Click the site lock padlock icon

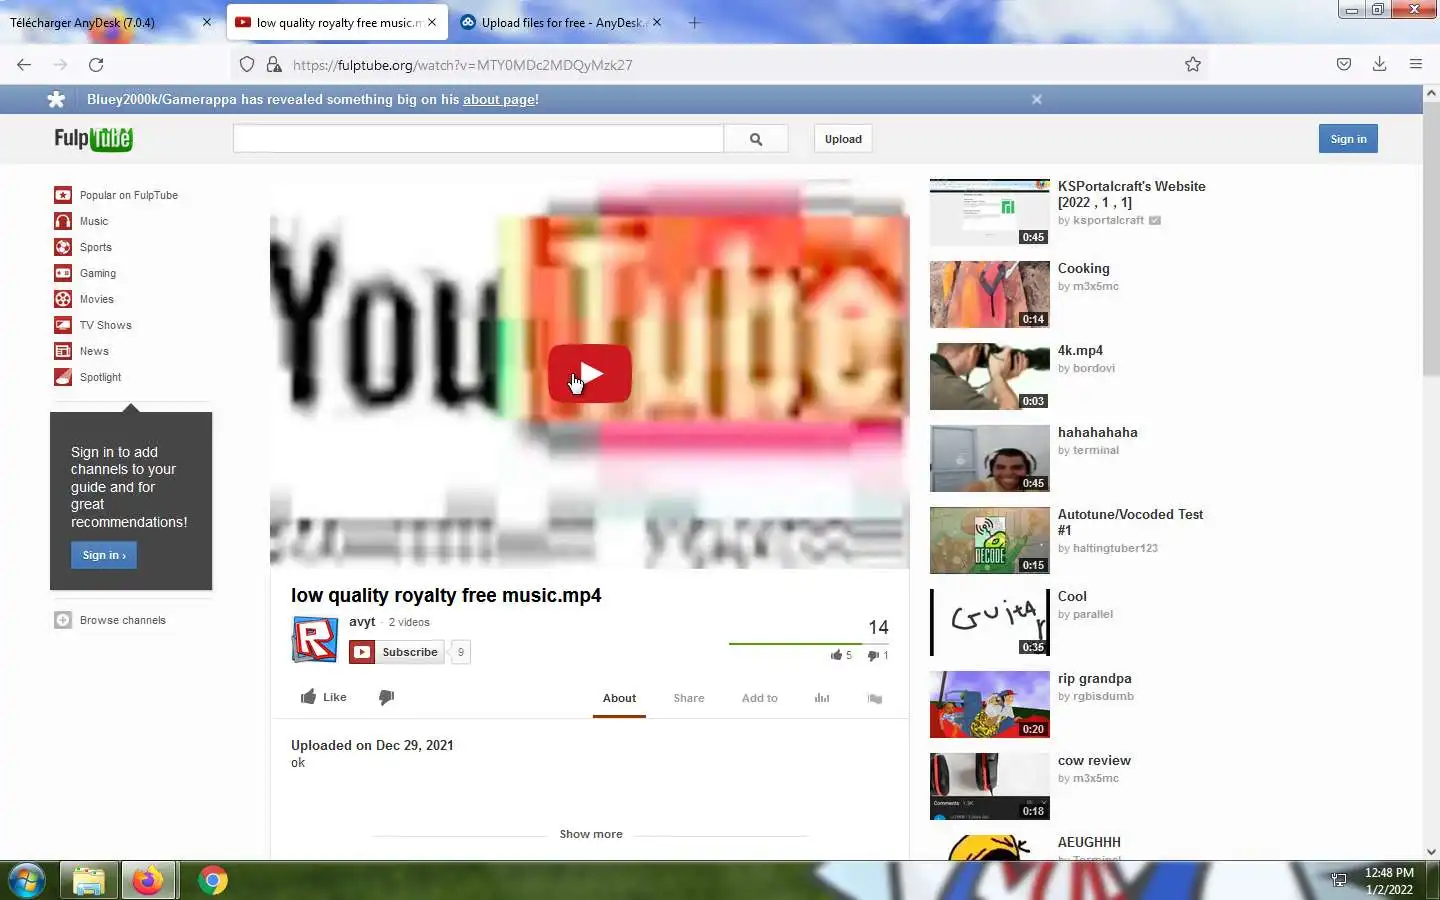(x=273, y=64)
